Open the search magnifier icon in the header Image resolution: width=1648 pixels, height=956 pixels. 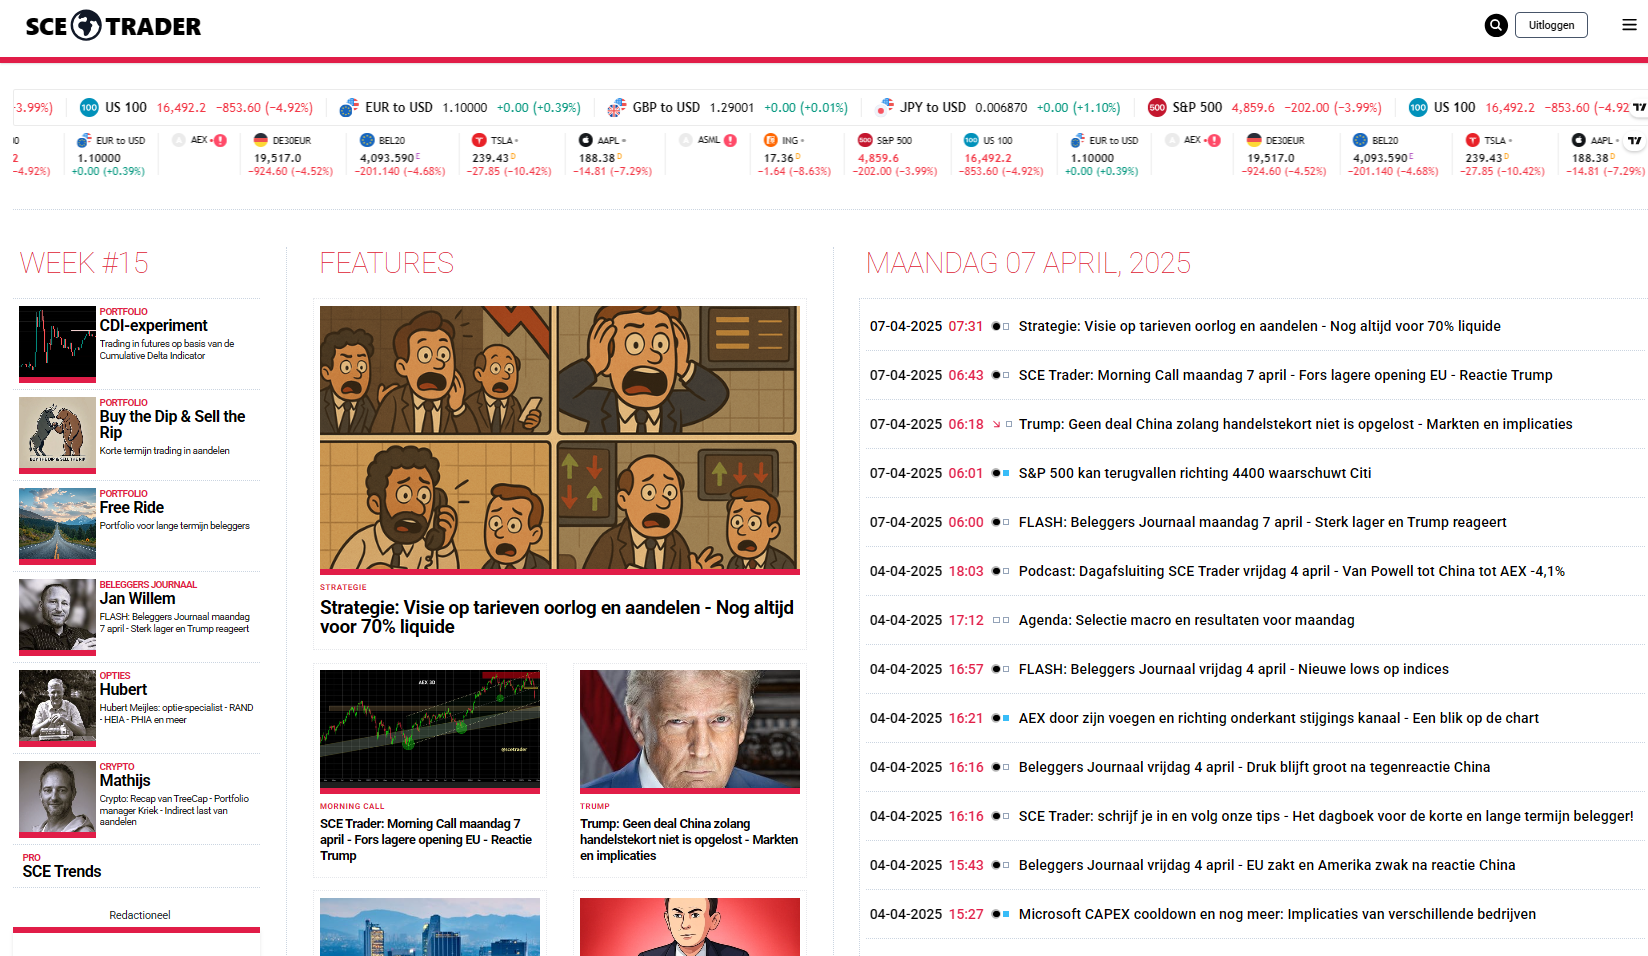coord(1496,25)
